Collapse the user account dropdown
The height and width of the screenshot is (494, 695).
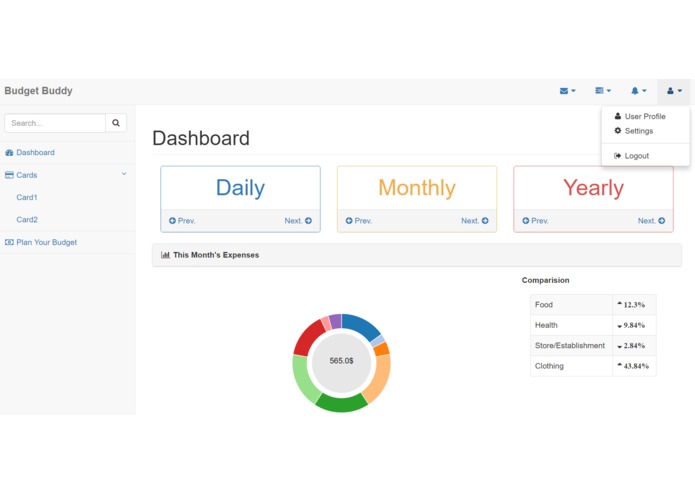pos(674,91)
